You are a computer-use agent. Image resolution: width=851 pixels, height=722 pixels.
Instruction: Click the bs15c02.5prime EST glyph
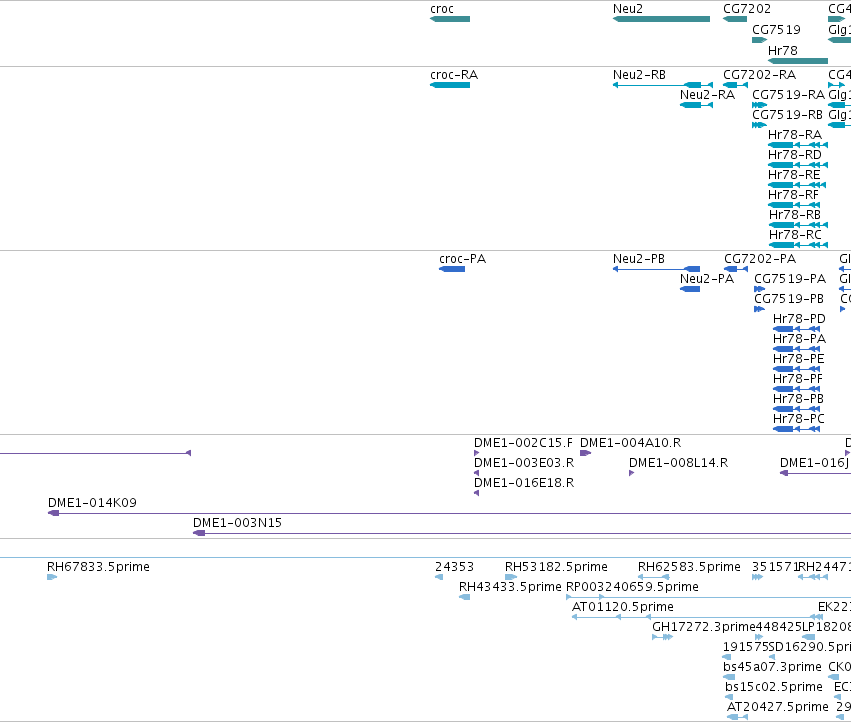click(x=729, y=697)
